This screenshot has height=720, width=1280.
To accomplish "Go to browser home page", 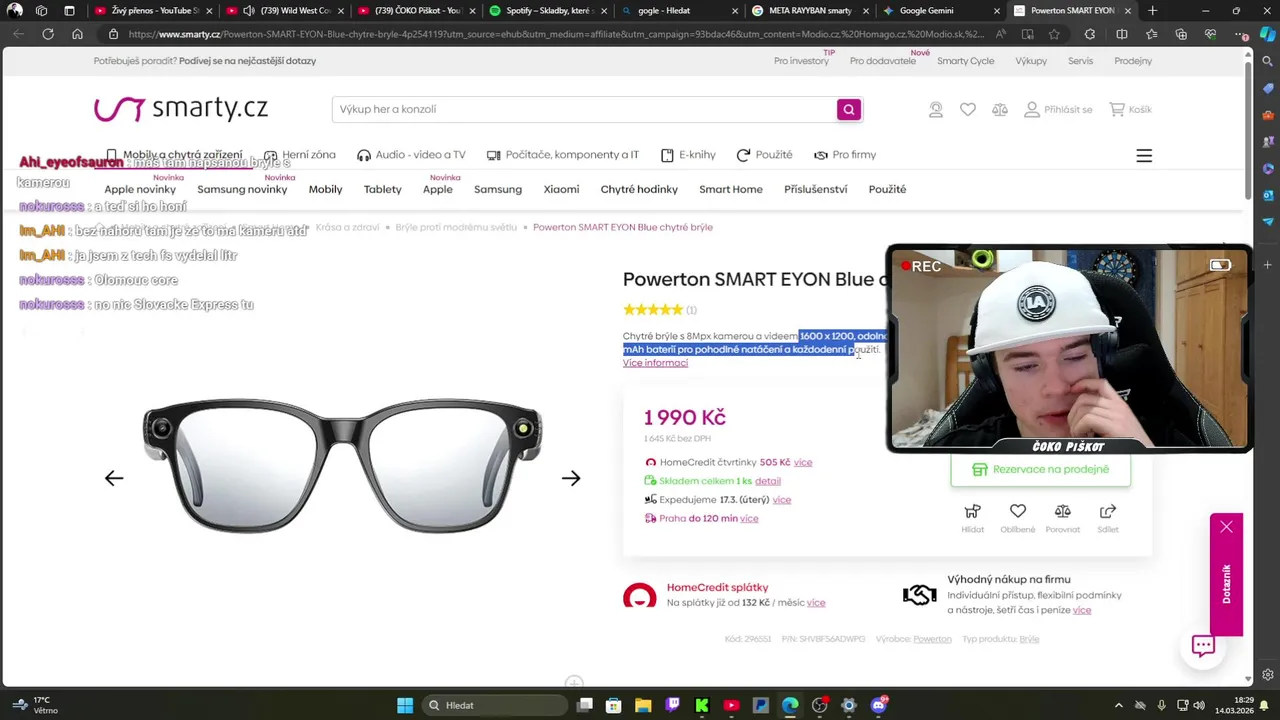I will [77, 34].
